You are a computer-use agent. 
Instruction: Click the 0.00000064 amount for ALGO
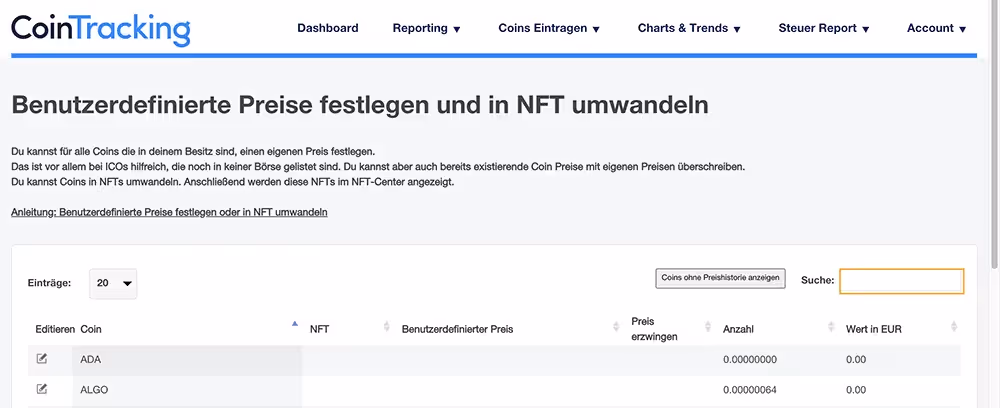(x=750, y=390)
